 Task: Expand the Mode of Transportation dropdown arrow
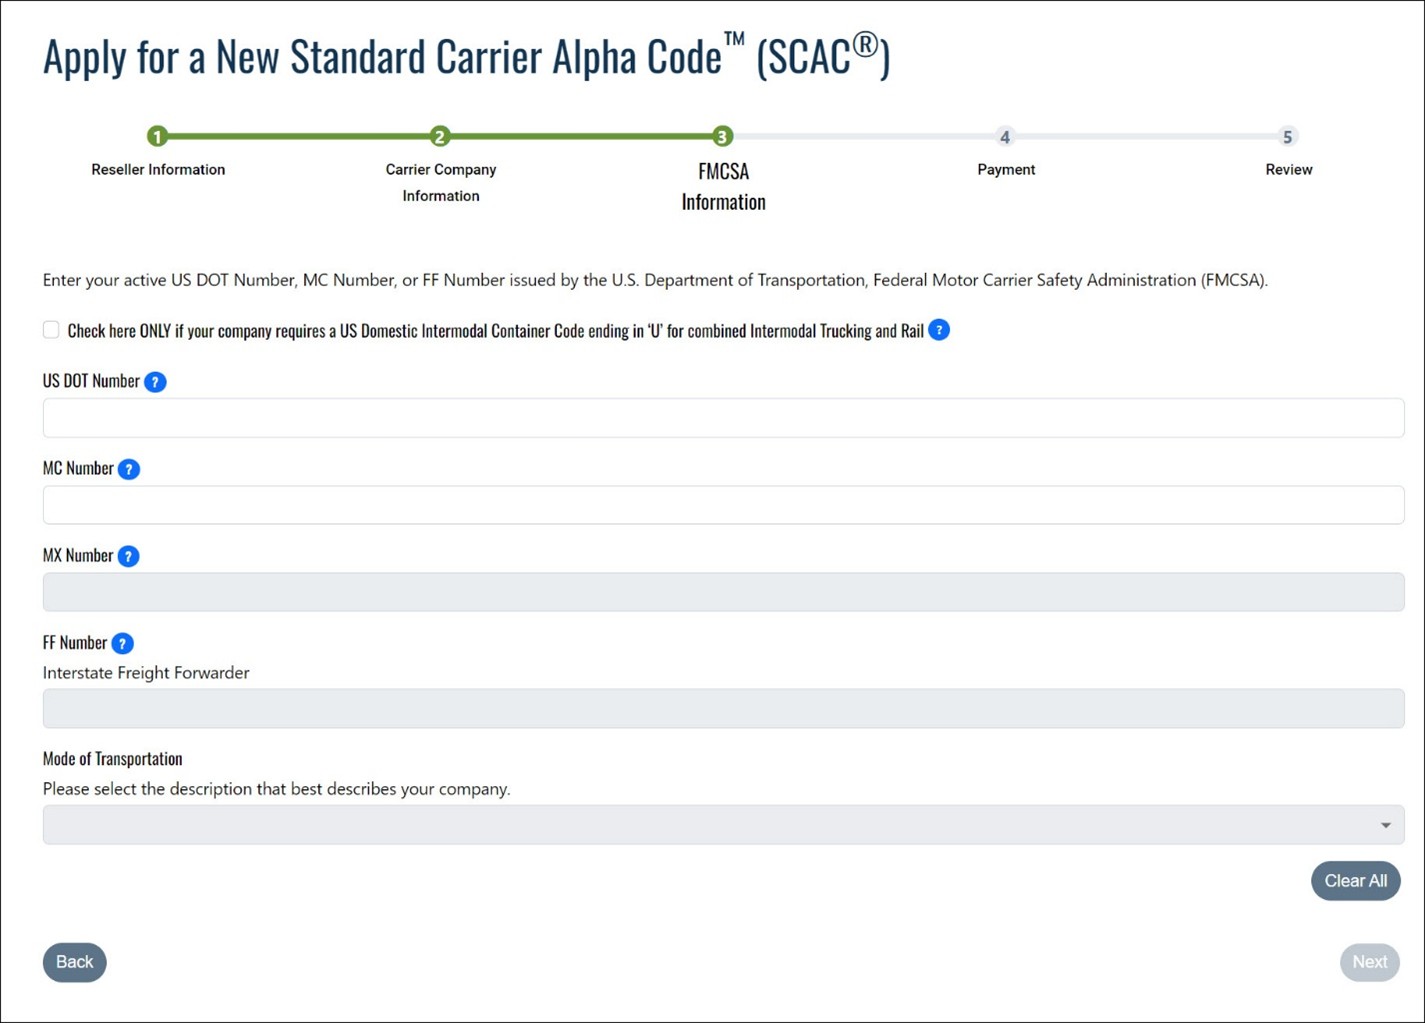pyautogui.click(x=1386, y=825)
